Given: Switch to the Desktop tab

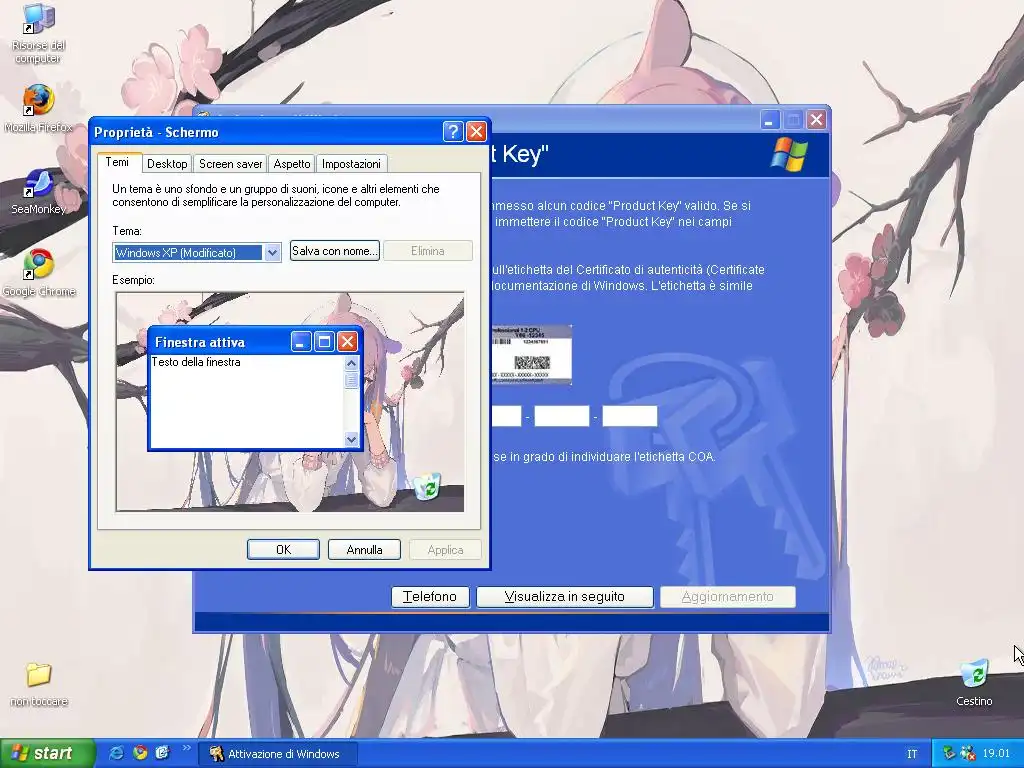Looking at the screenshot, I should click(167, 164).
